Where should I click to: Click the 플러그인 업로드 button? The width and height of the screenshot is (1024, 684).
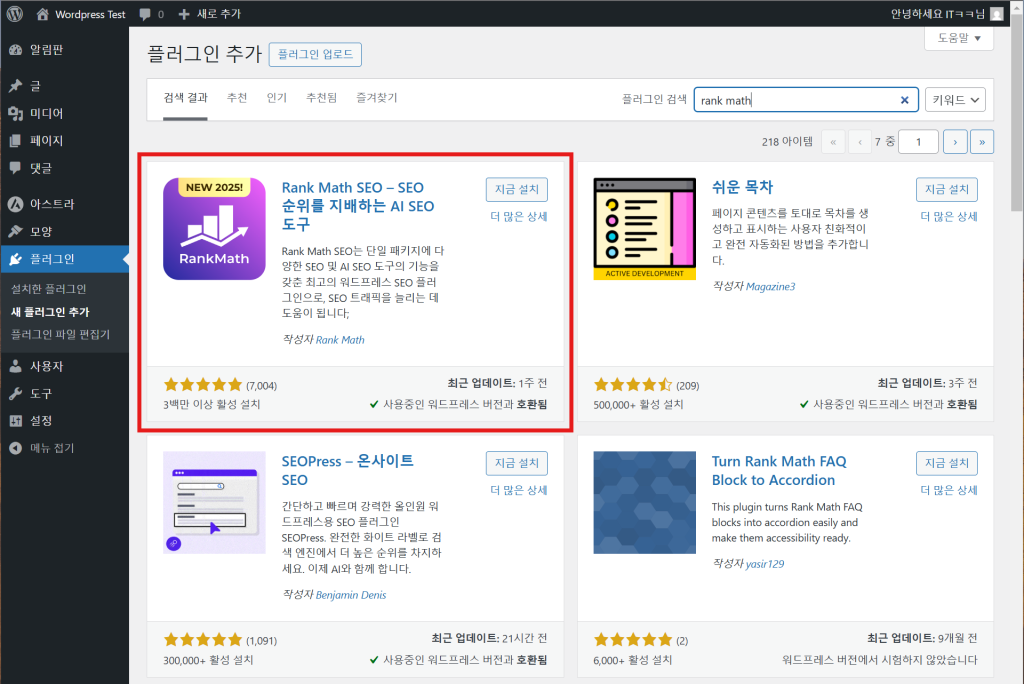point(315,54)
